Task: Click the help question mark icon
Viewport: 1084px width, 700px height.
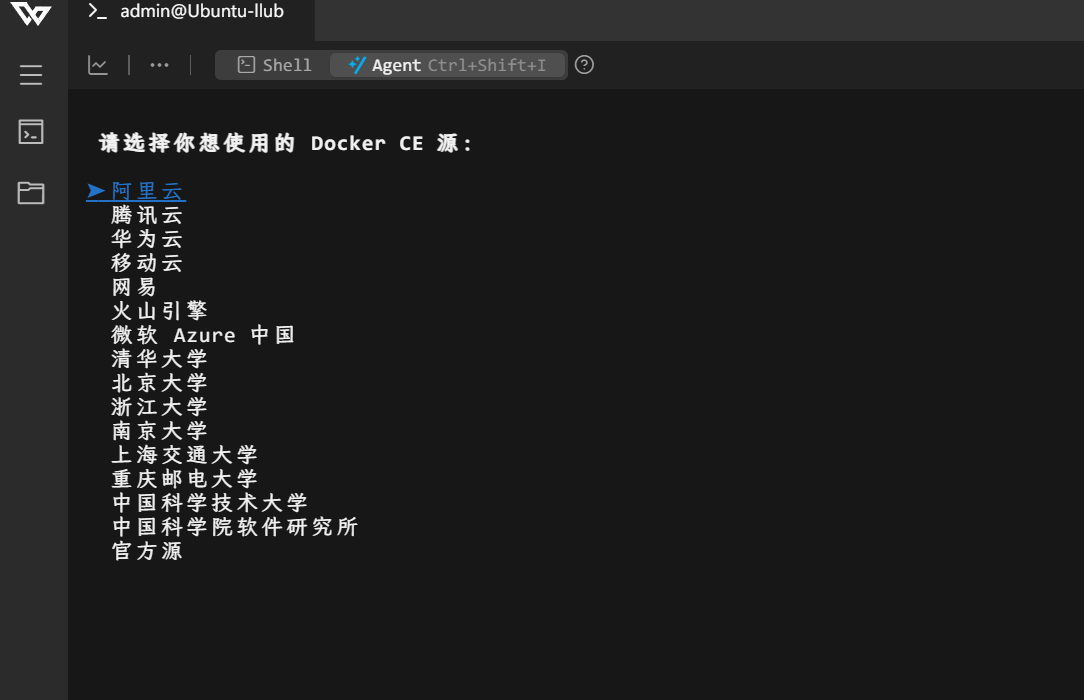Action: (x=584, y=65)
